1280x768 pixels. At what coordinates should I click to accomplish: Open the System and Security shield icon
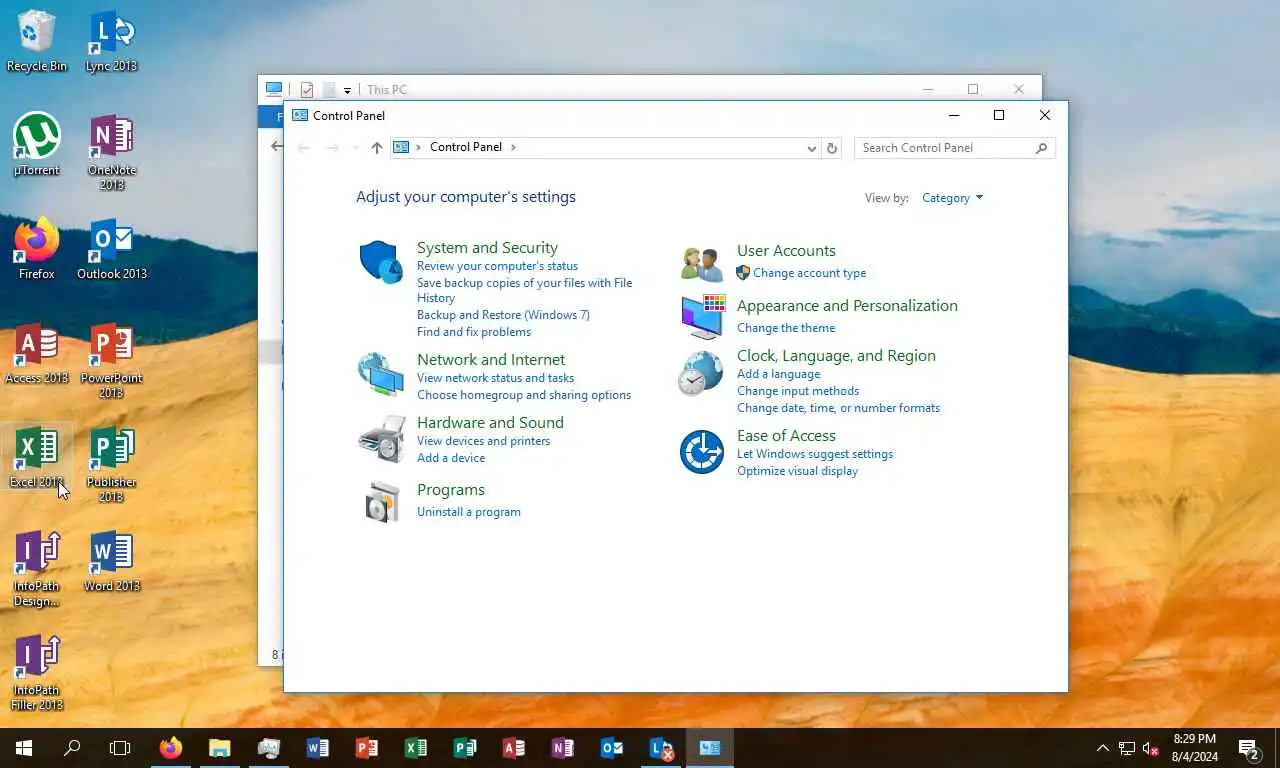coord(381,262)
